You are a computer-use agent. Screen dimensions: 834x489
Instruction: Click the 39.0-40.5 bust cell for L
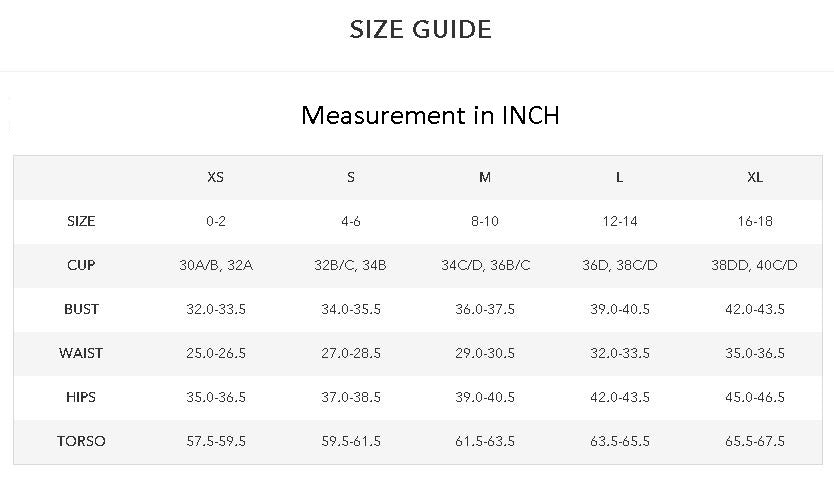(620, 309)
